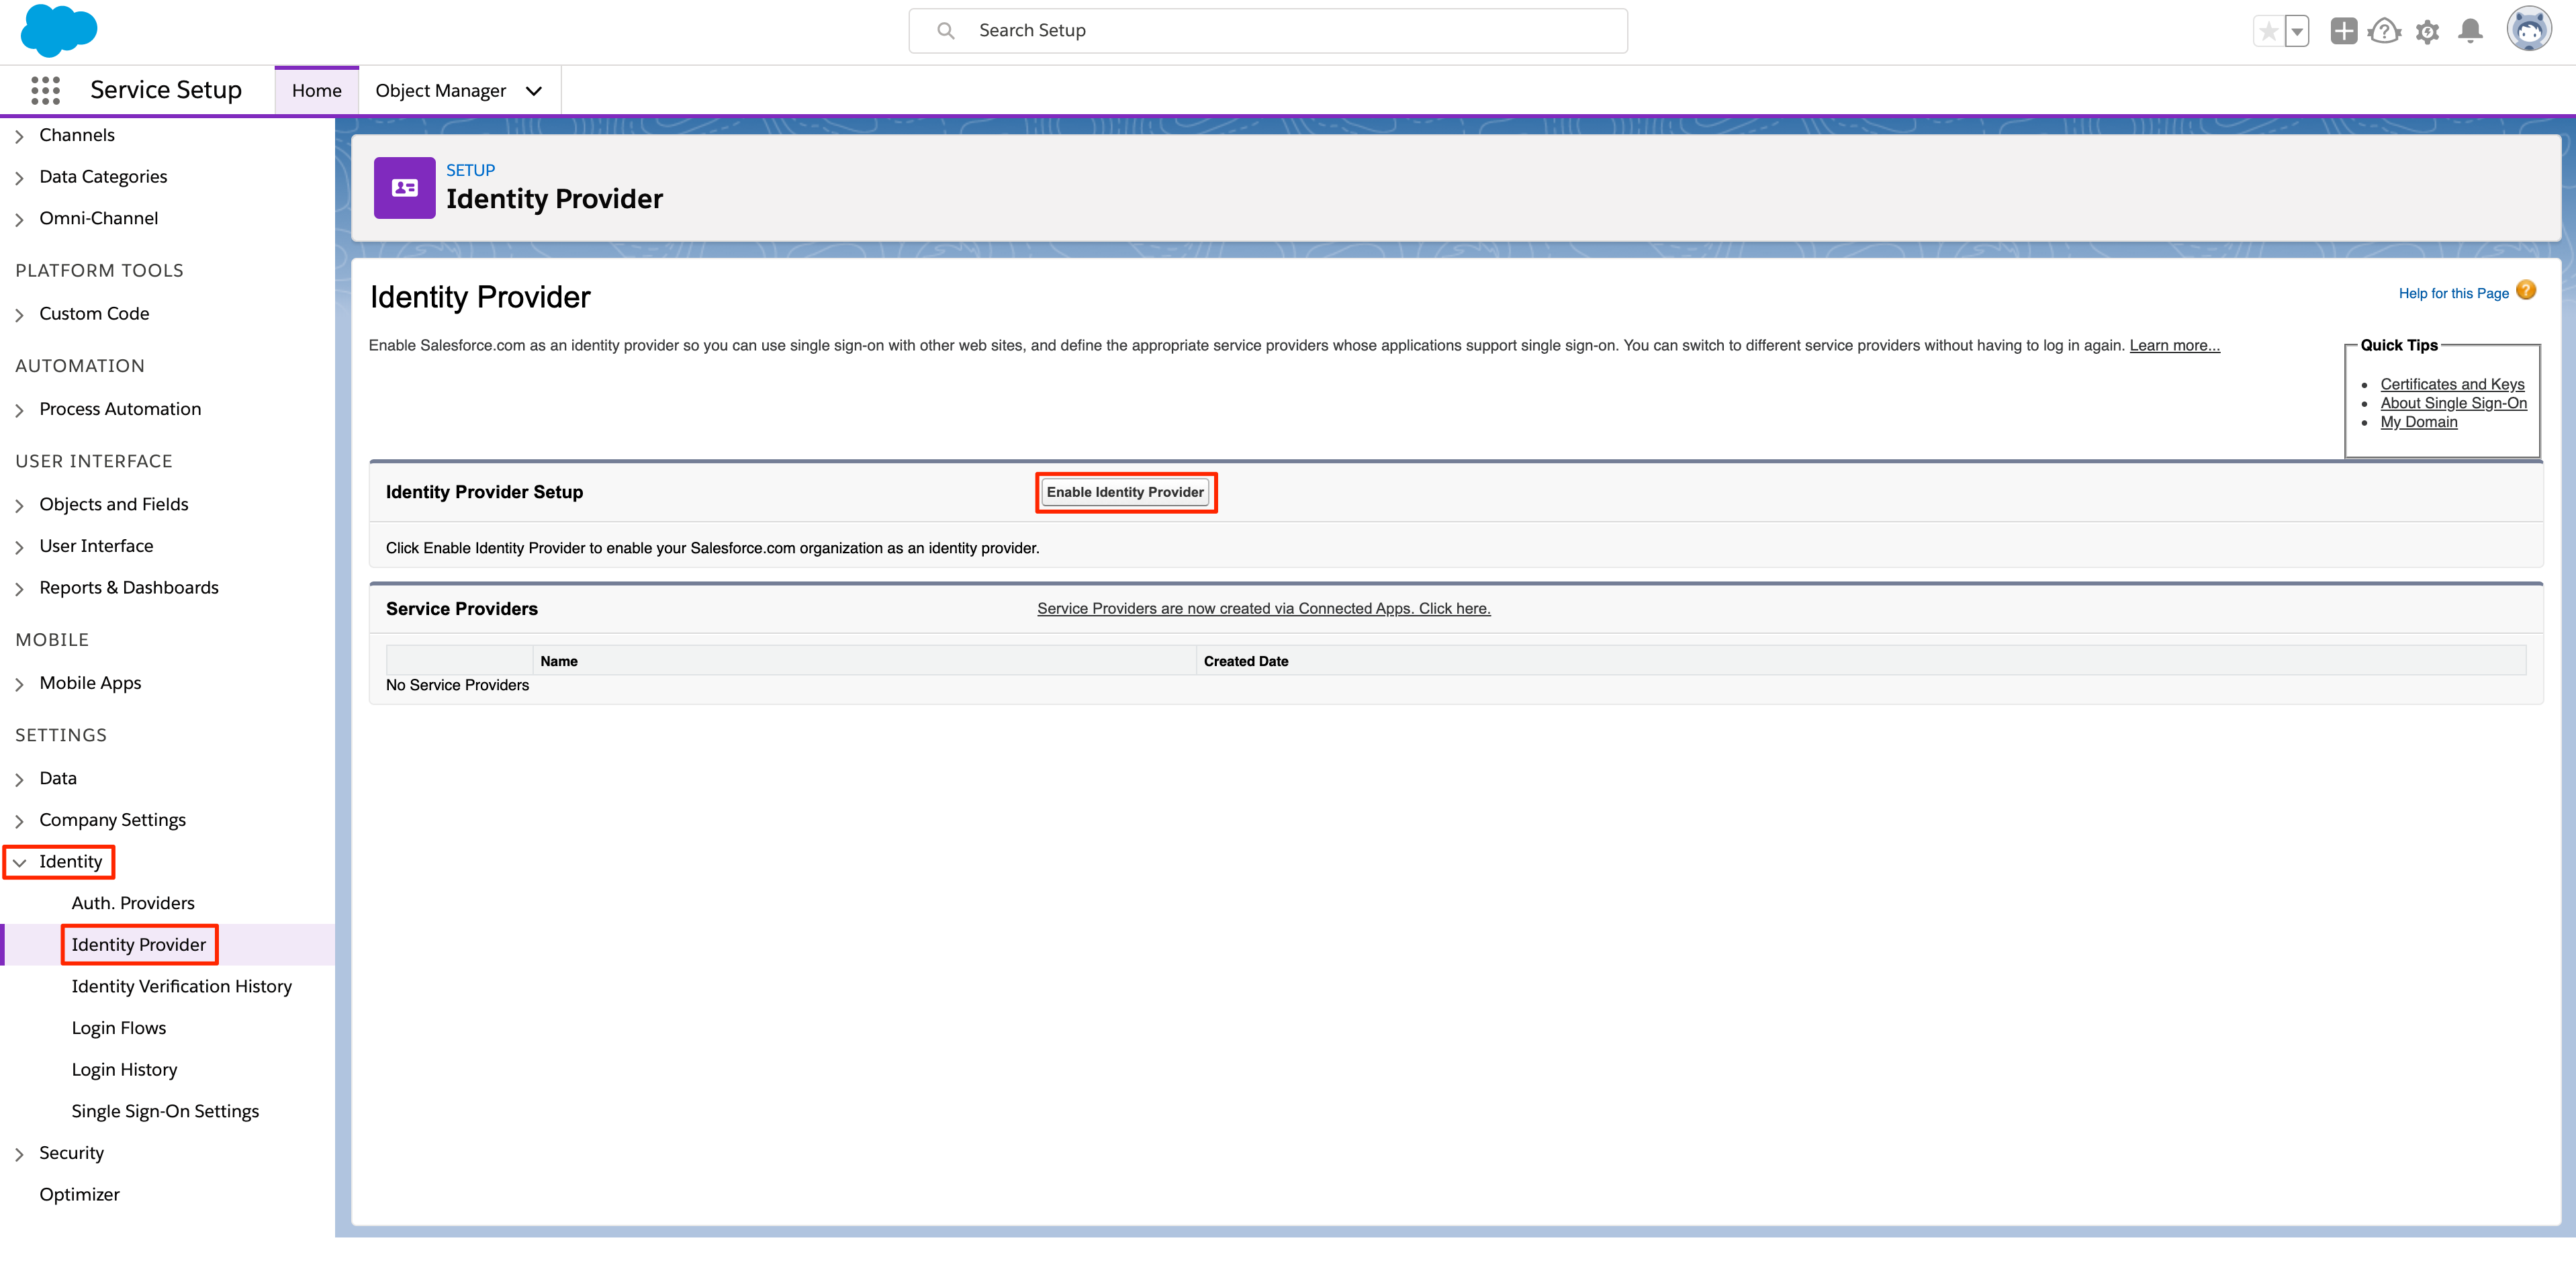Open the Global Actions plus icon
This screenshot has height=1265, width=2576.
(2343, 31)
